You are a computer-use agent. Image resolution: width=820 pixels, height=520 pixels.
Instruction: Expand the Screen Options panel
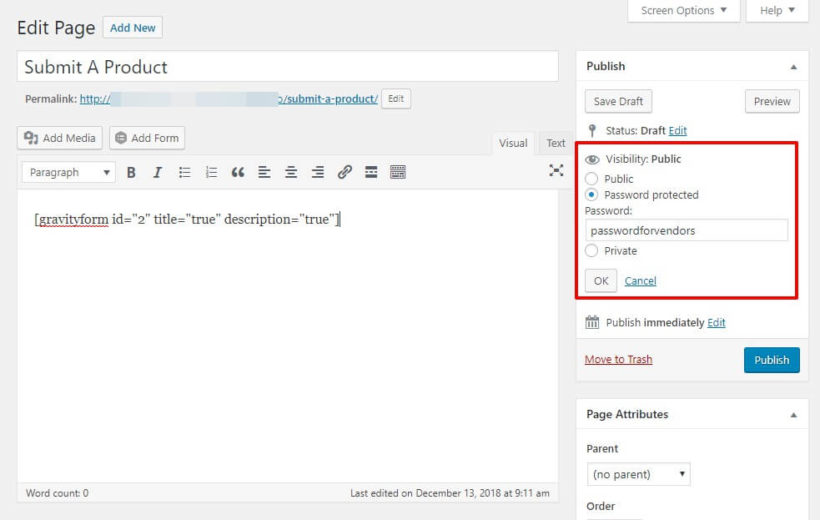(684, 10)
